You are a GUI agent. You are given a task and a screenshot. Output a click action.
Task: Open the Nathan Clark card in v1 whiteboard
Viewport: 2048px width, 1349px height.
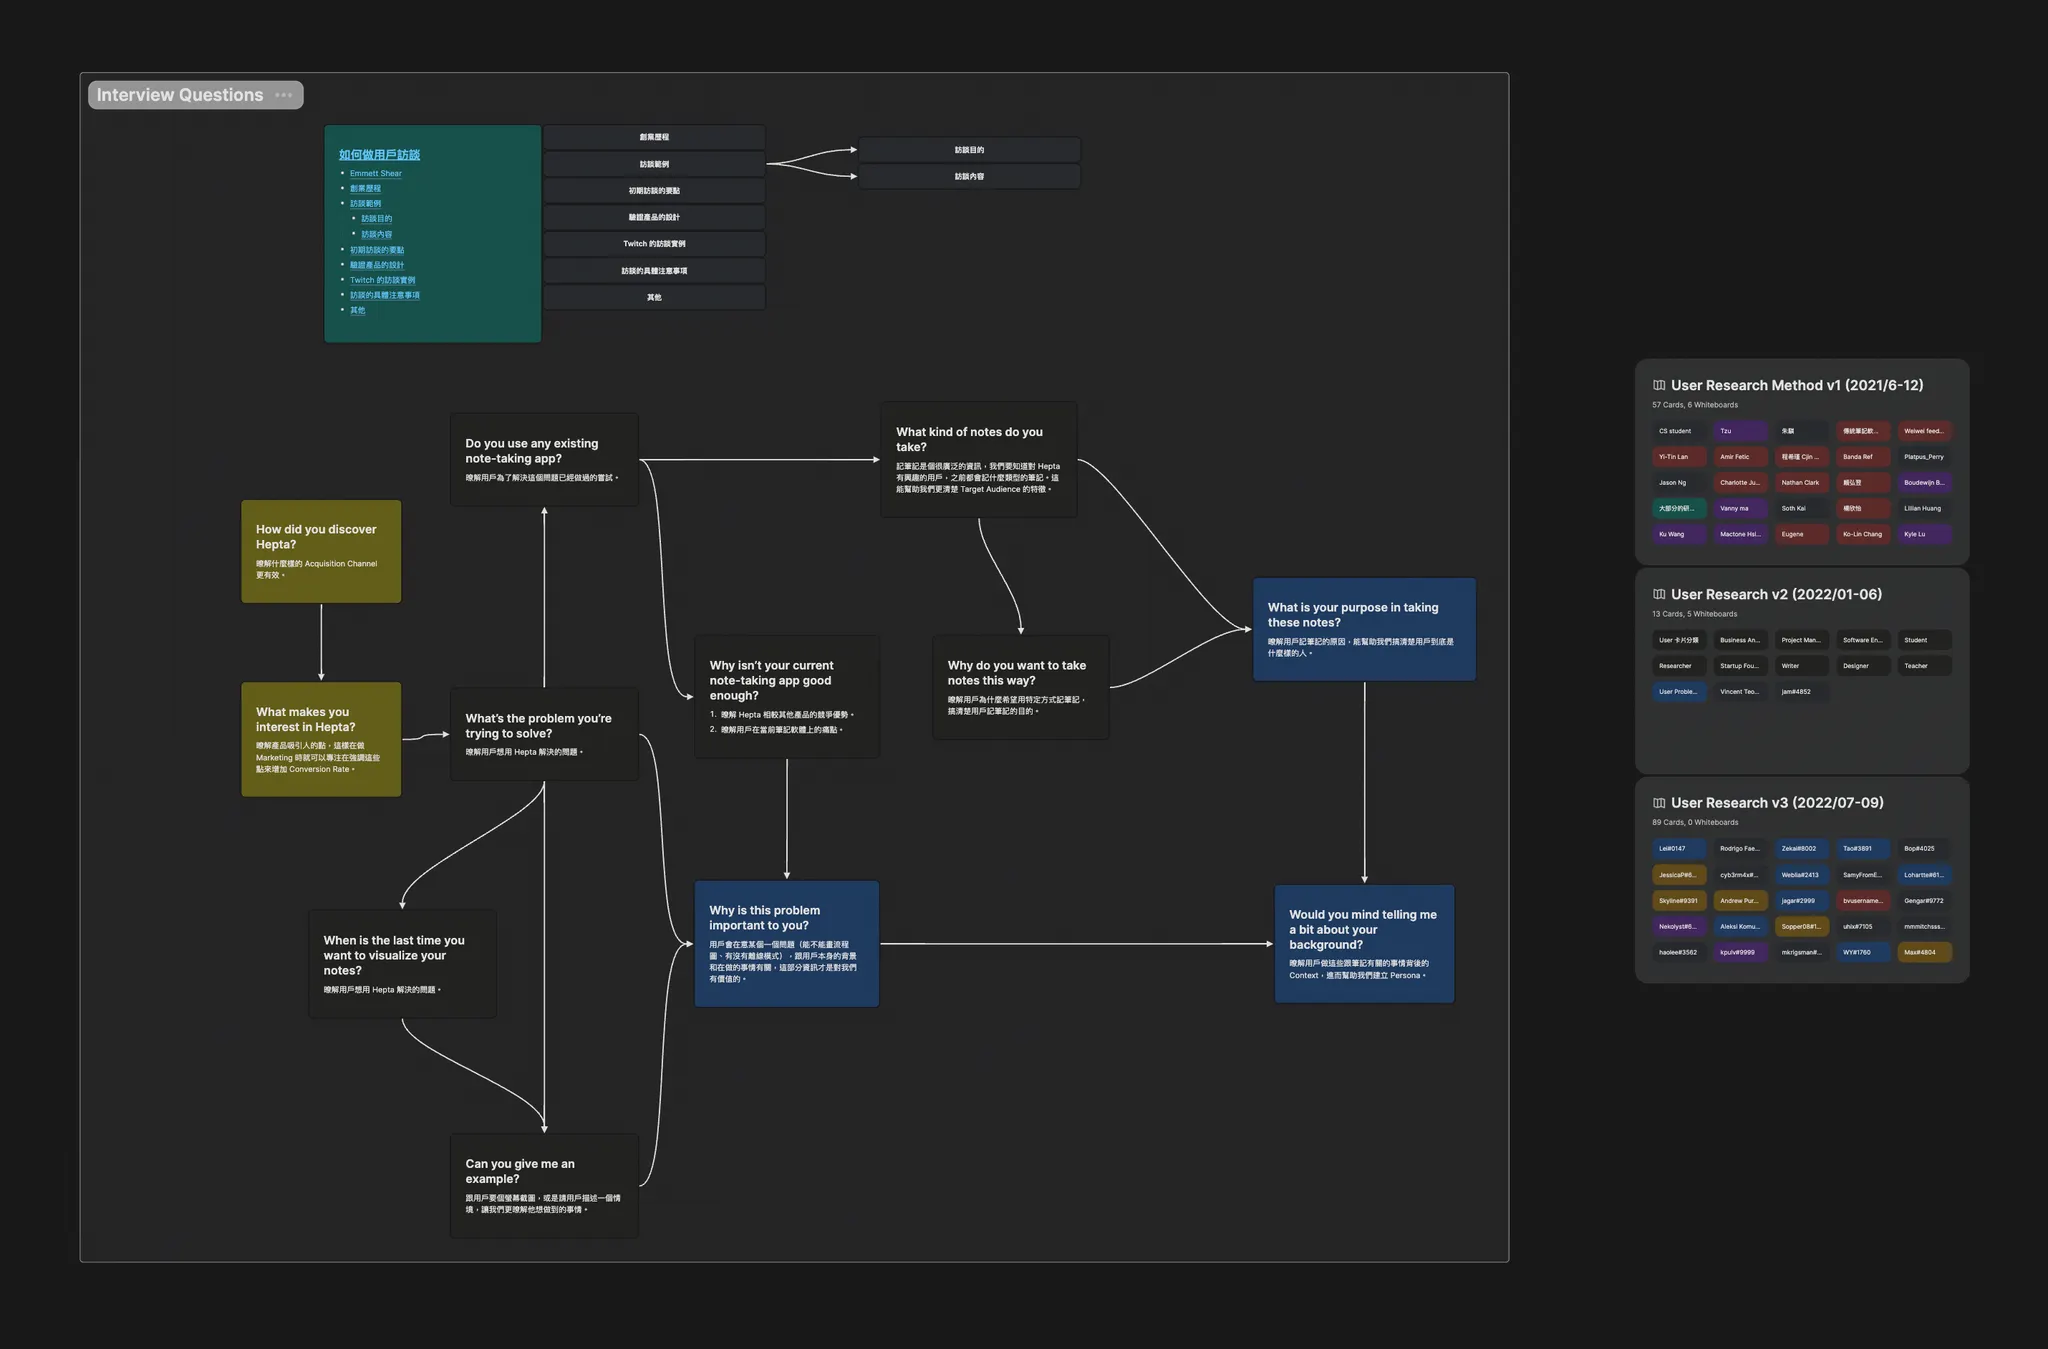tap(1800, 483)
